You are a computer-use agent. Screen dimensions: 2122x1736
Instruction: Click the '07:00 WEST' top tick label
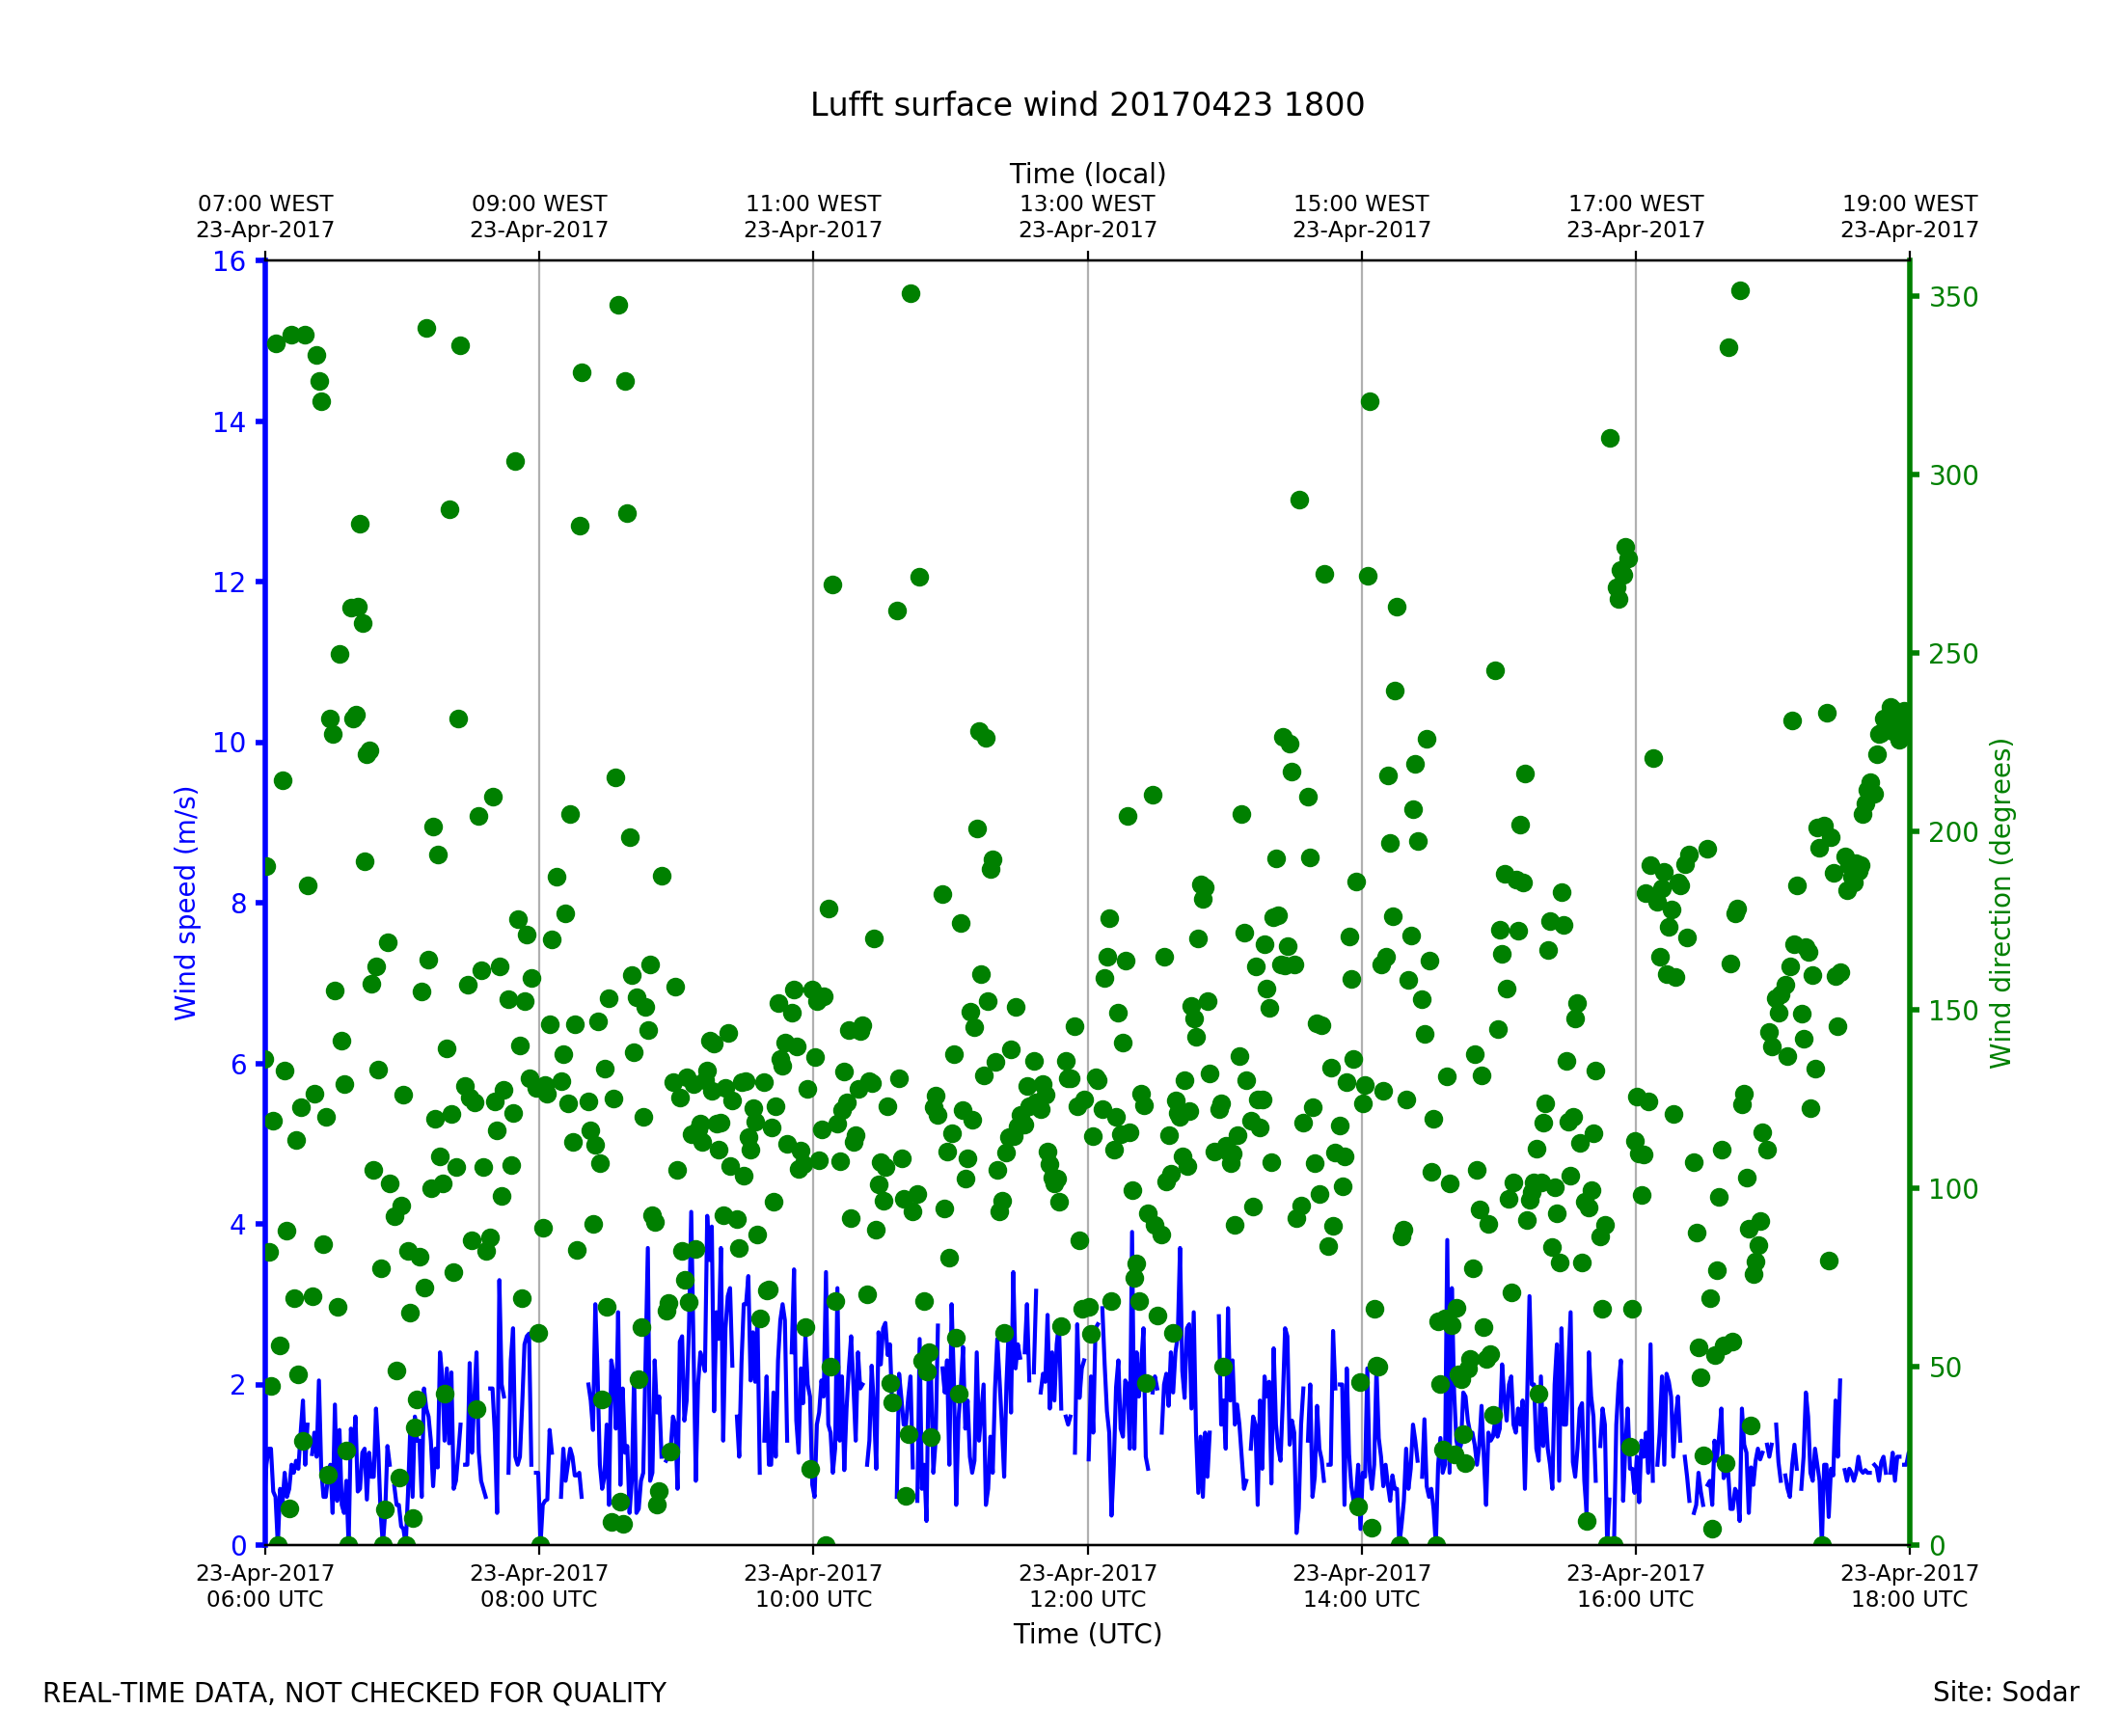(x=265, y=205)
